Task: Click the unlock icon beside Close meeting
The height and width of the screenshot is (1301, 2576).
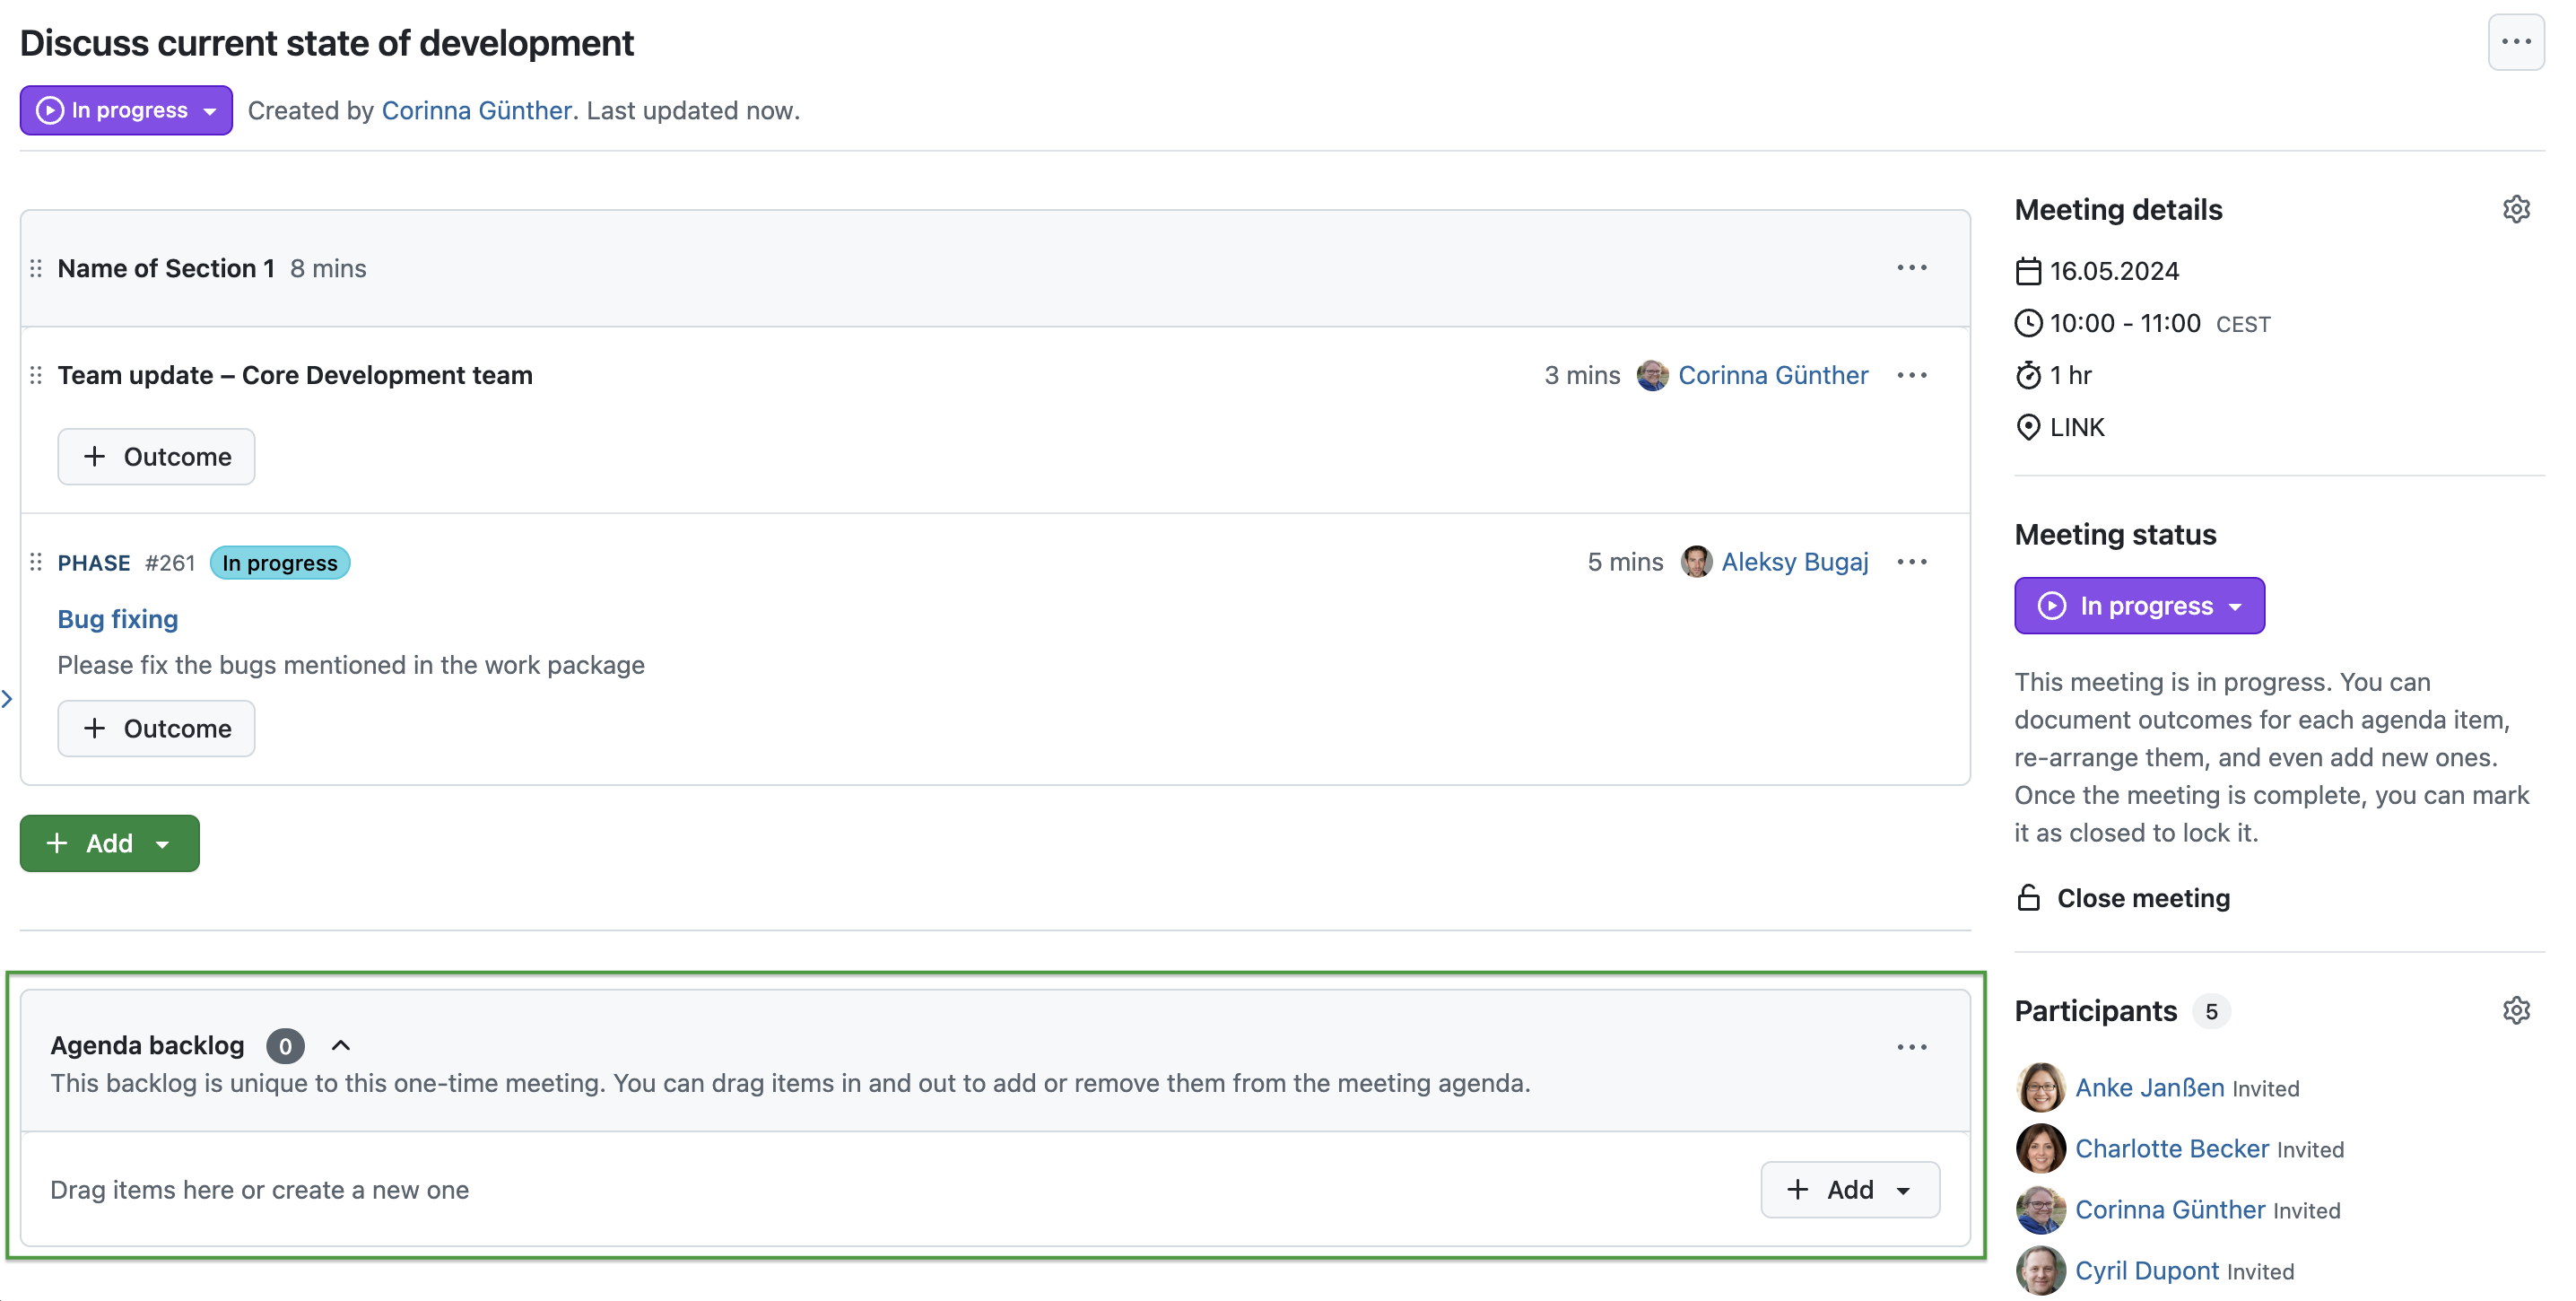Action: point(2029,897)
